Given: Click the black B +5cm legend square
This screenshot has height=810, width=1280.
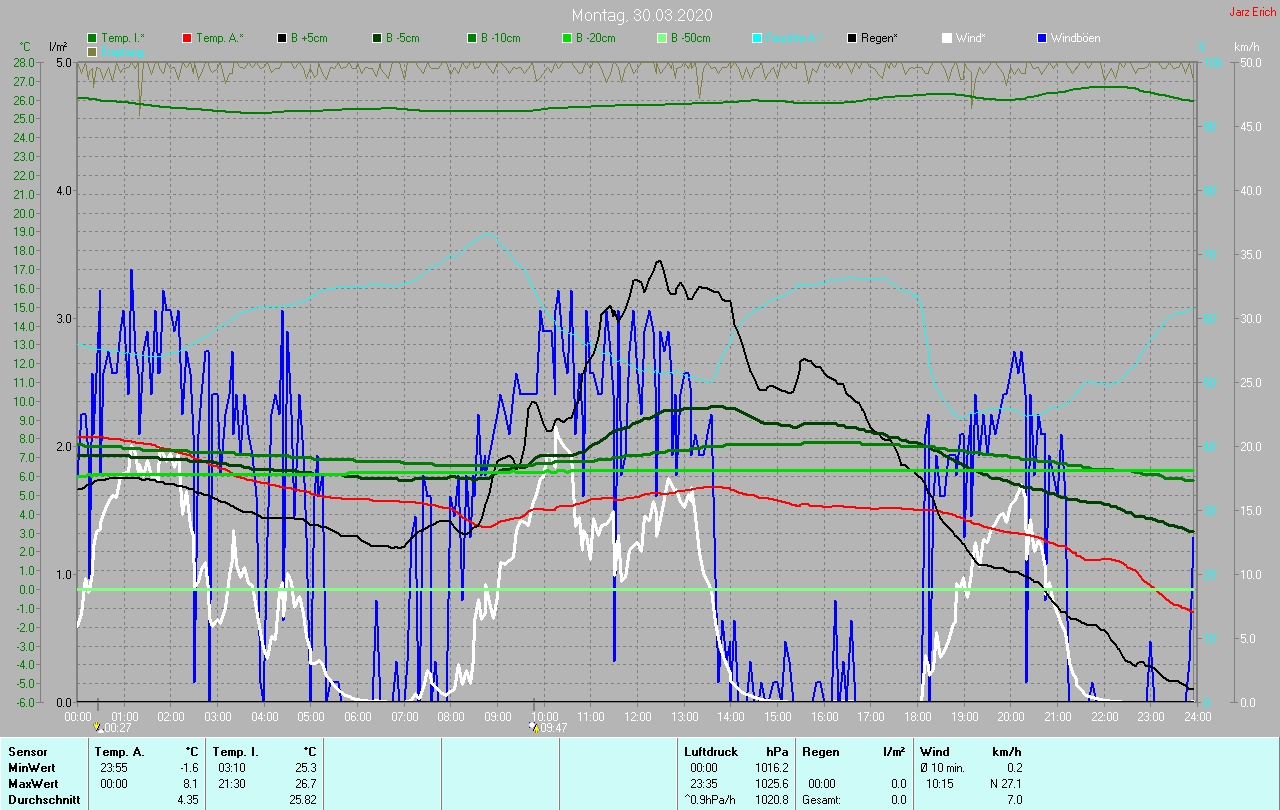Looking at the screenshot, I should click(283, 38).
